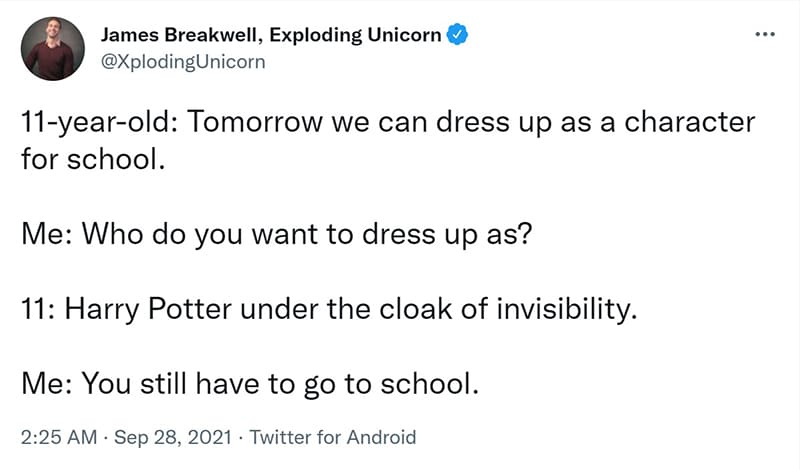The width and height of the screenshot is (800, 470).
Task: Open the @XplodingUnicorn handle link
Action: coord(183,62)
